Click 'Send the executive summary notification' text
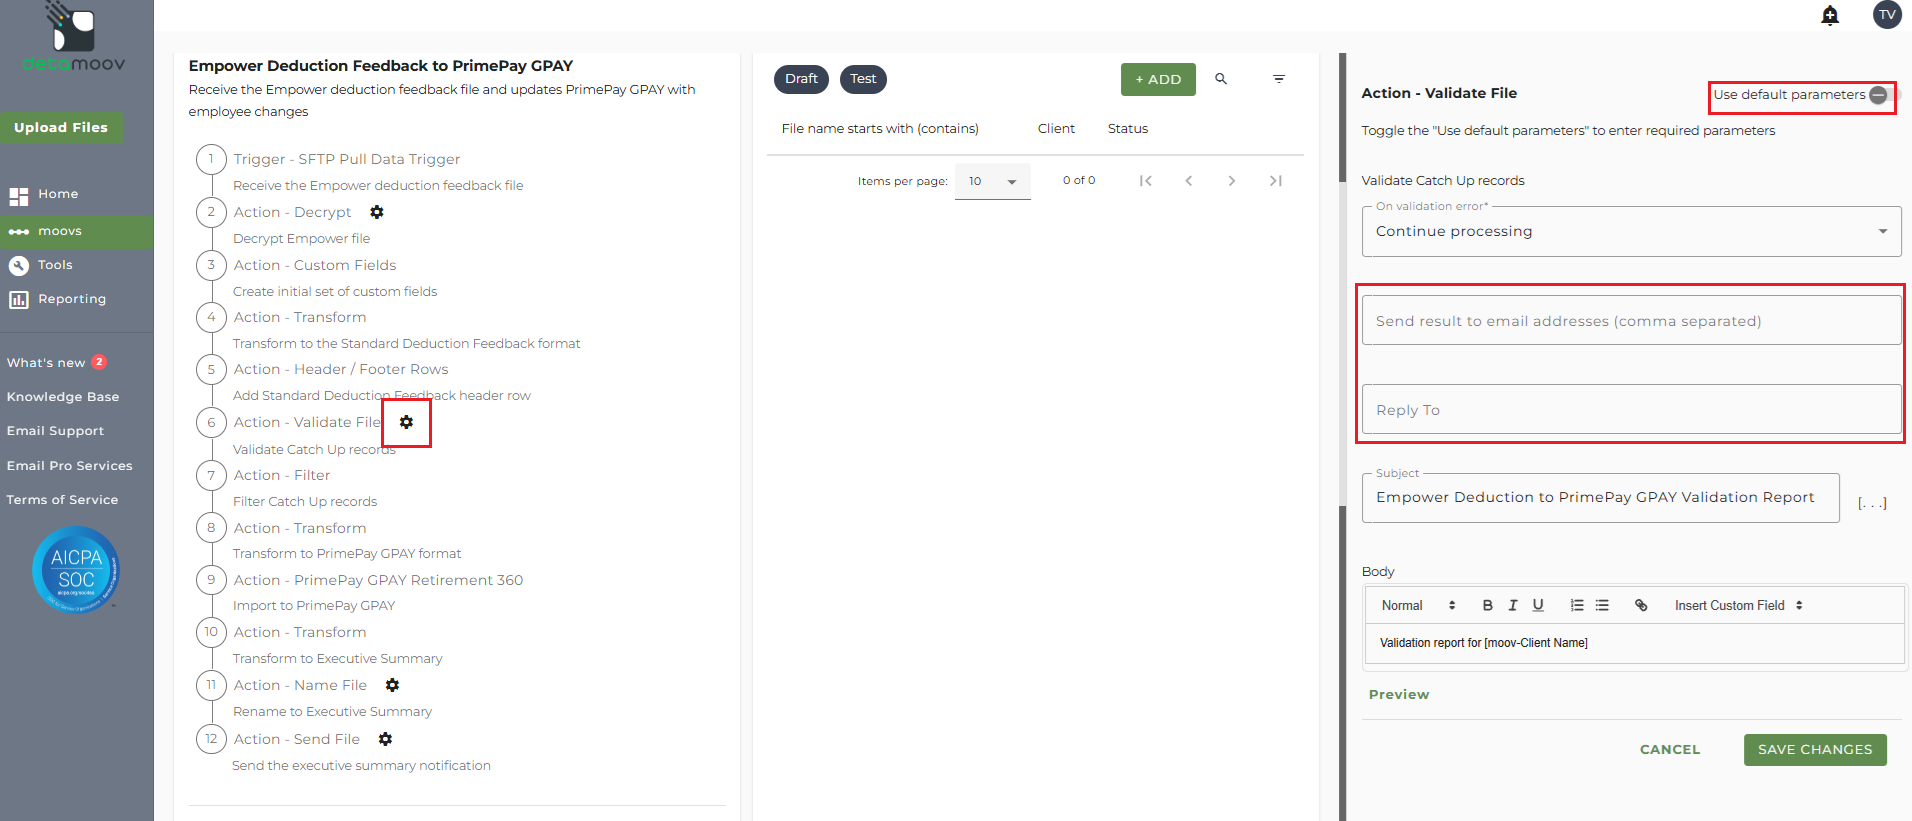 point(361,766)
